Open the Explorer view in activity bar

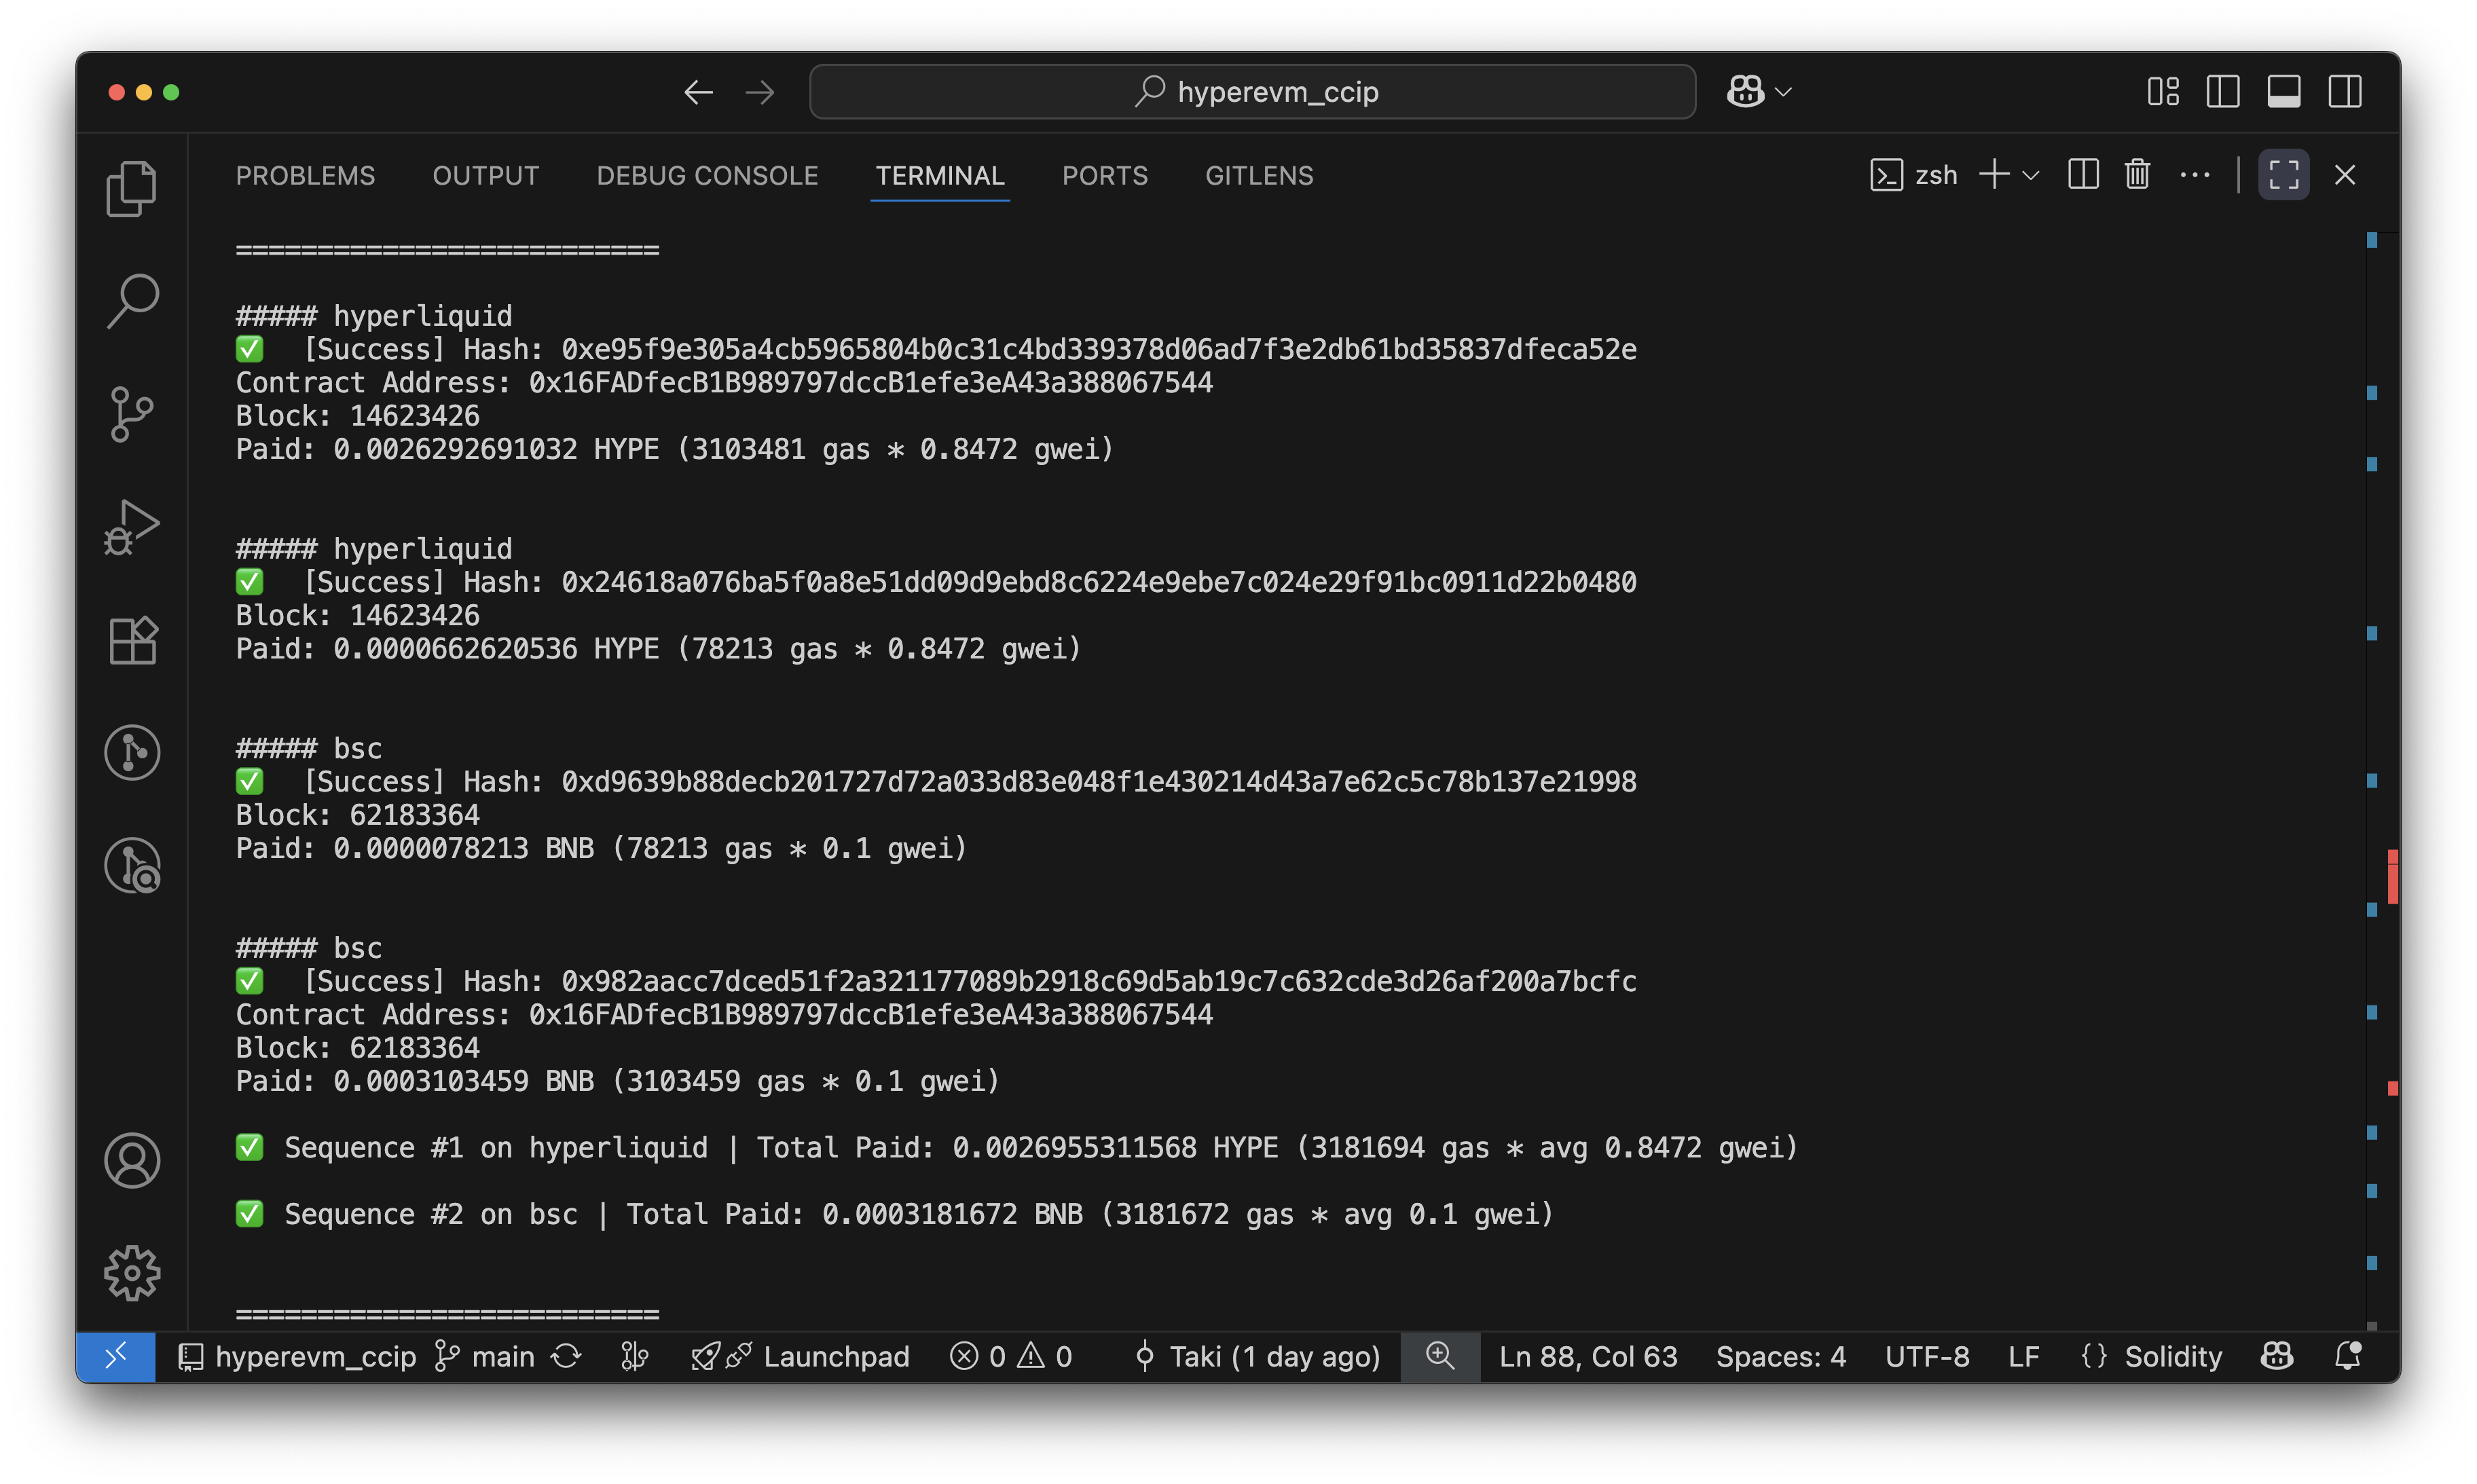pos(131,188)
